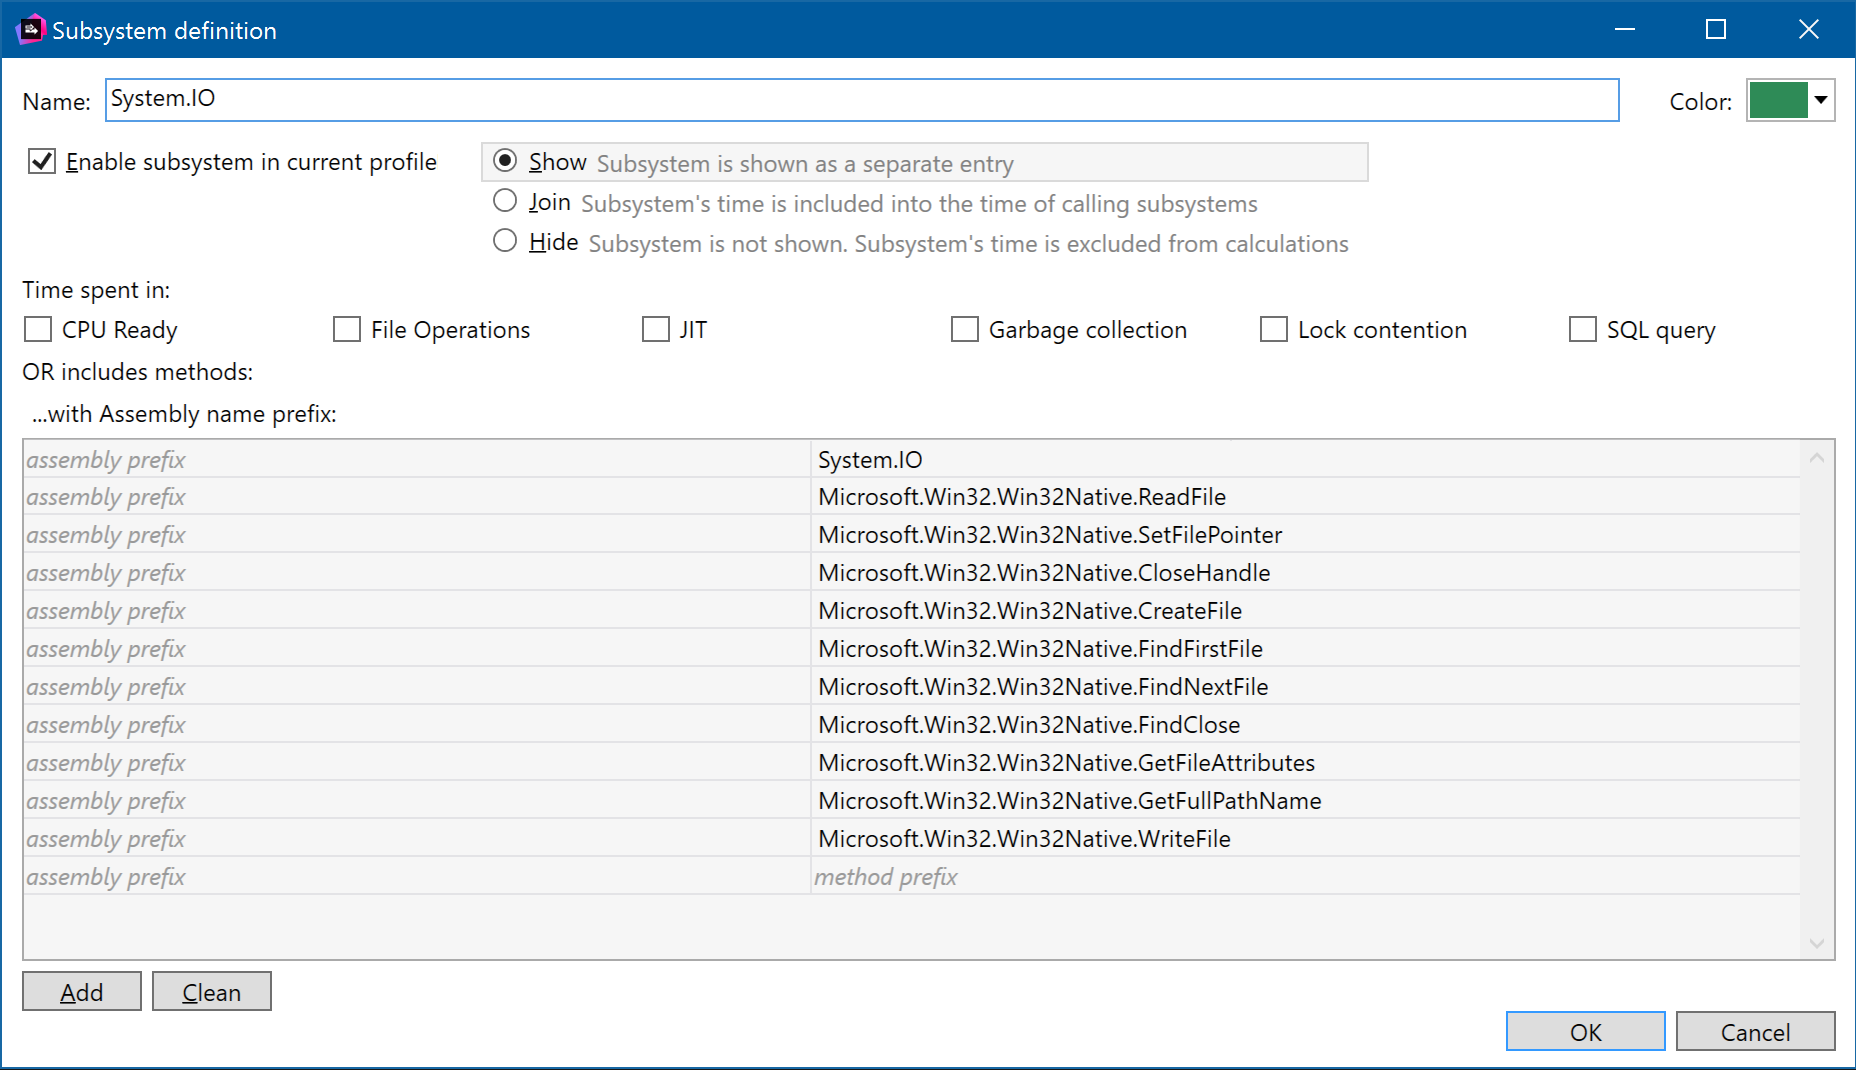Check Lock contention option
The height and width of the screenshot is (1070, 1856).
[x=1274, y=329]
